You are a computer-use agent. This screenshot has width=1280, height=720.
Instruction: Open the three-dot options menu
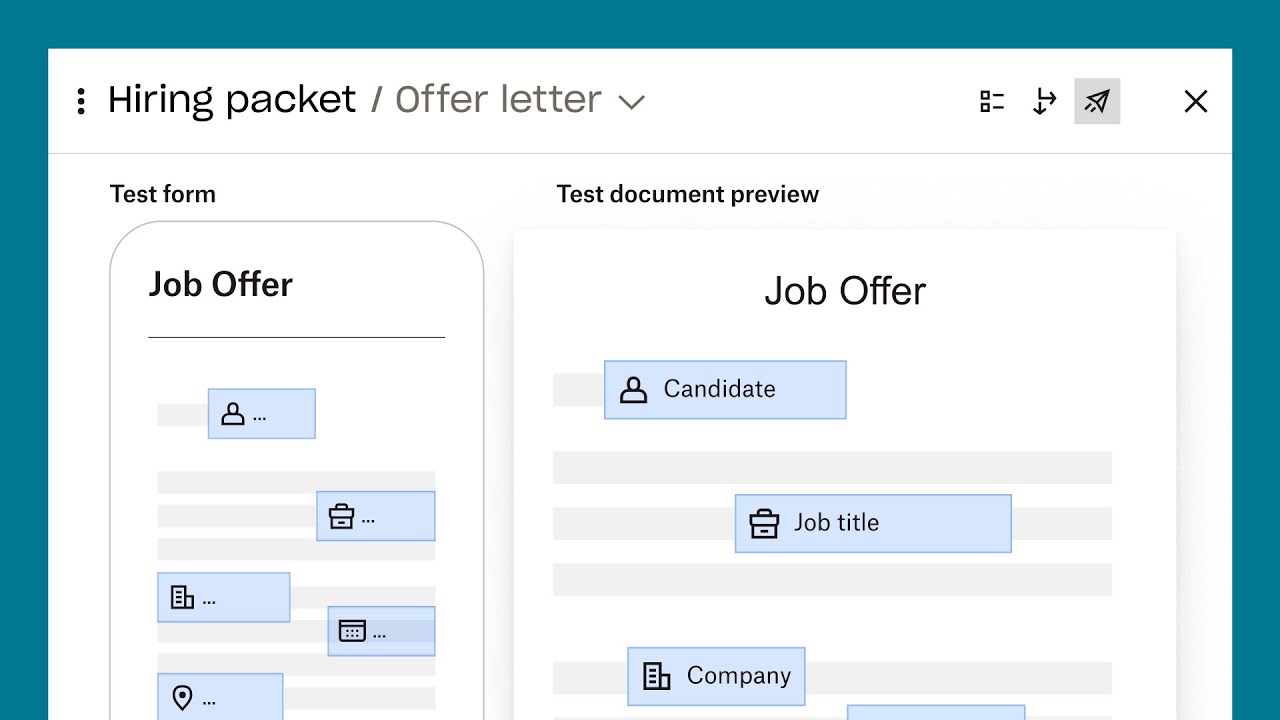81,101
